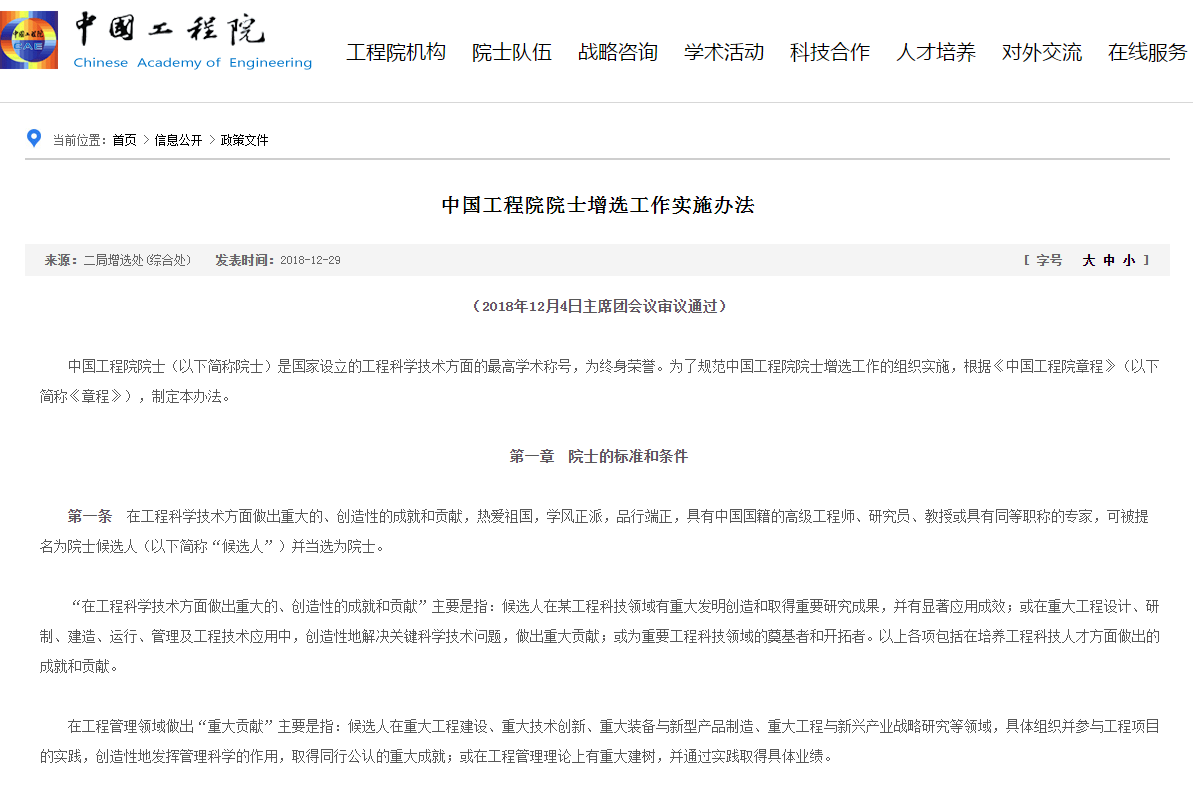The image size is (1193, 786).
Task: Click the Chinese Academy of Engineering English text
Action: [x=192, y=62]
